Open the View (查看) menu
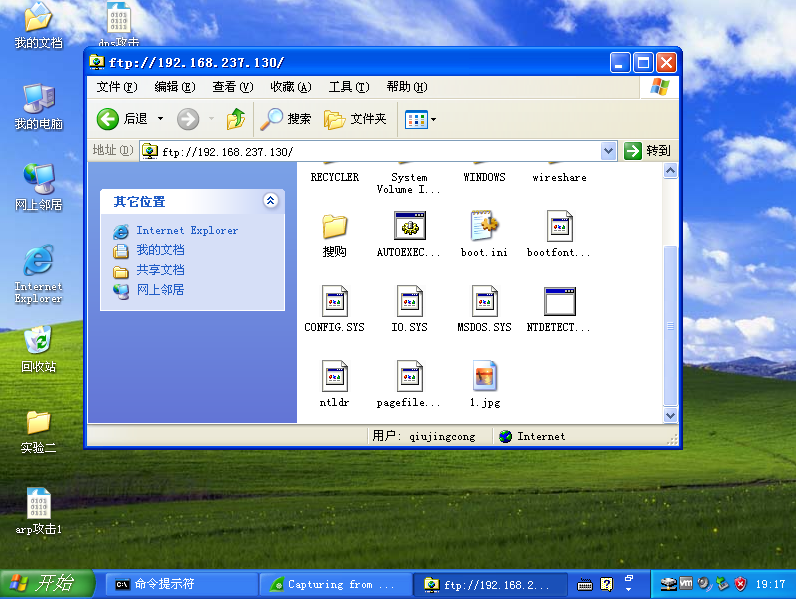 (233, 87)
